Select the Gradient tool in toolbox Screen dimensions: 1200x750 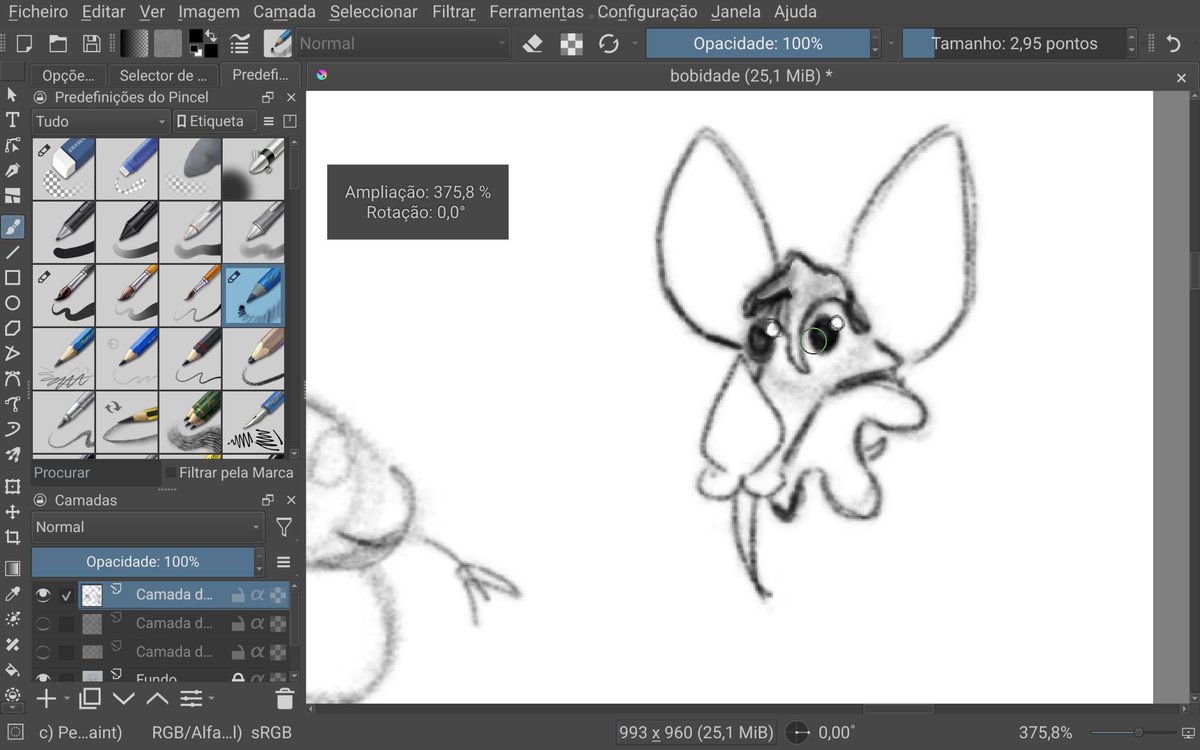point(12,568)
